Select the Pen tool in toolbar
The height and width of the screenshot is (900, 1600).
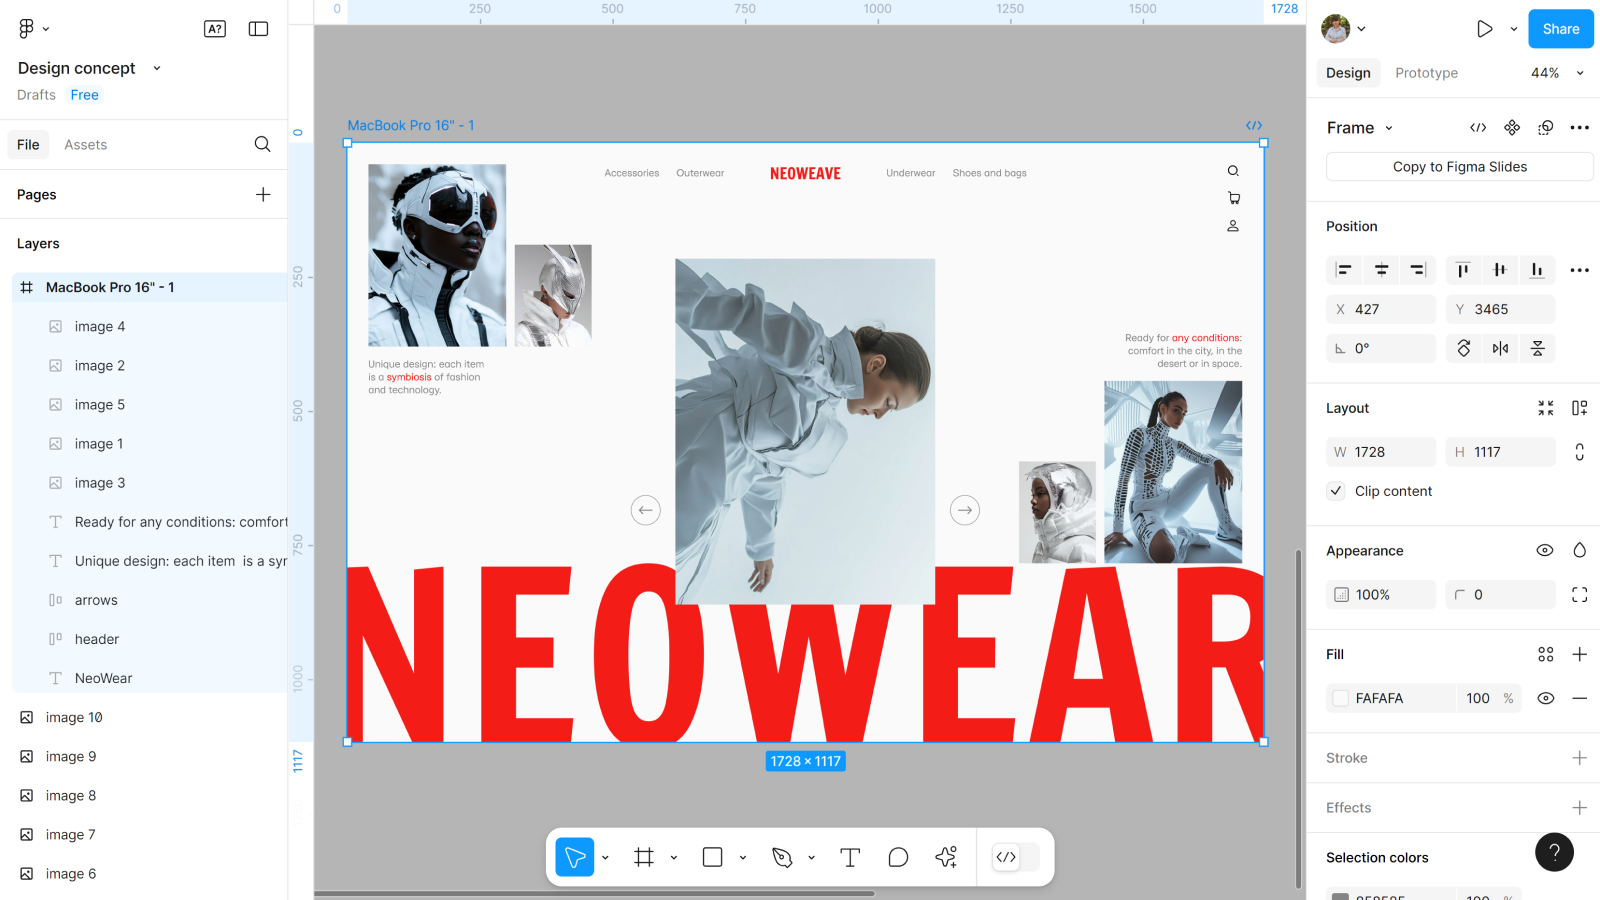click(782, 857)
